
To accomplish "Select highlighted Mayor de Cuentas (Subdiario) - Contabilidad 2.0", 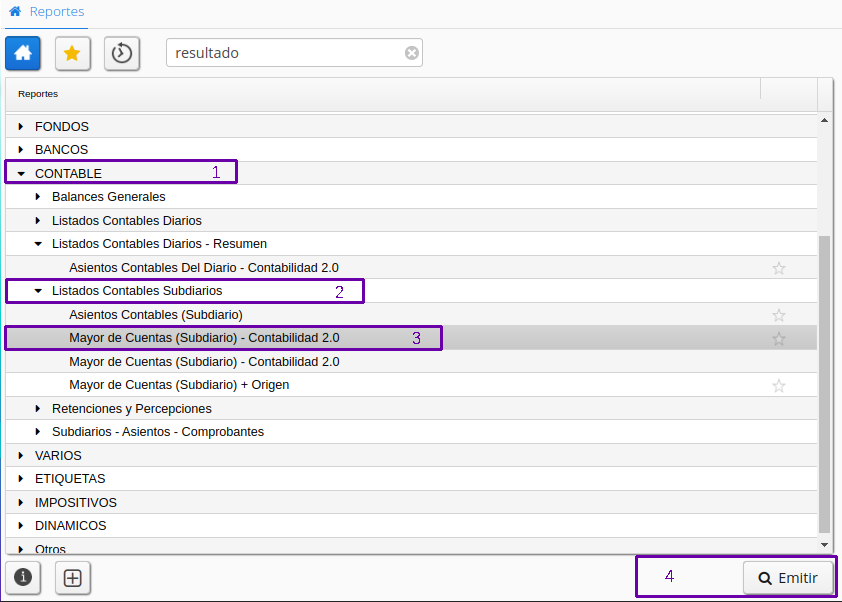I will [x=204, y=338].
